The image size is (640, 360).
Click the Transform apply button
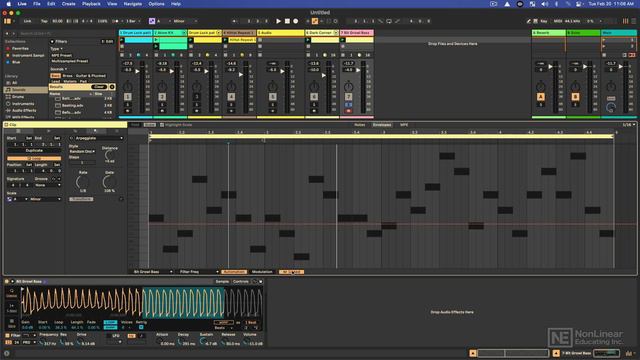81,199
